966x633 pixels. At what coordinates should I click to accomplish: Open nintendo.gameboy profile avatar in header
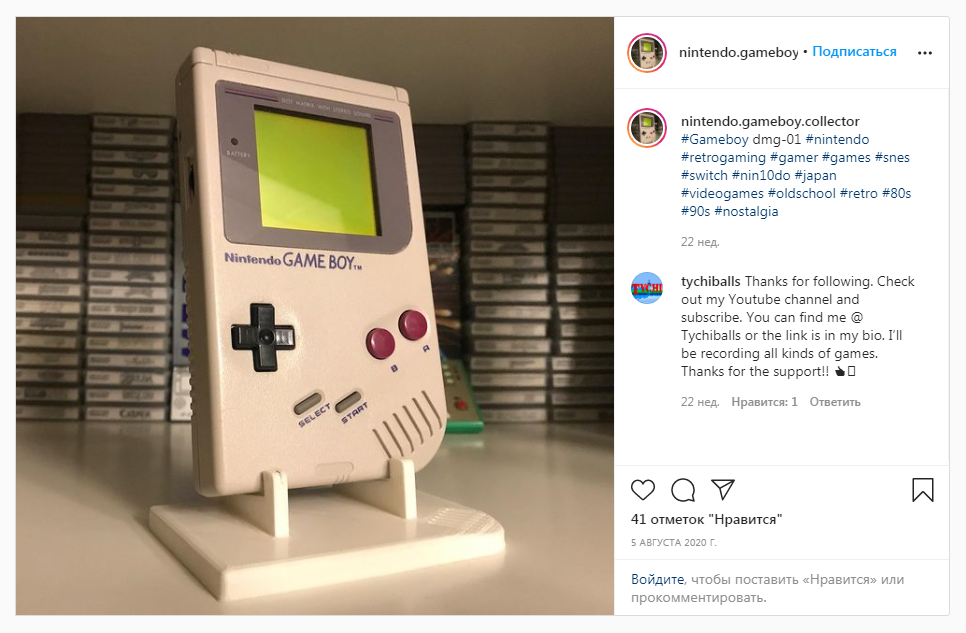(647, 53)
